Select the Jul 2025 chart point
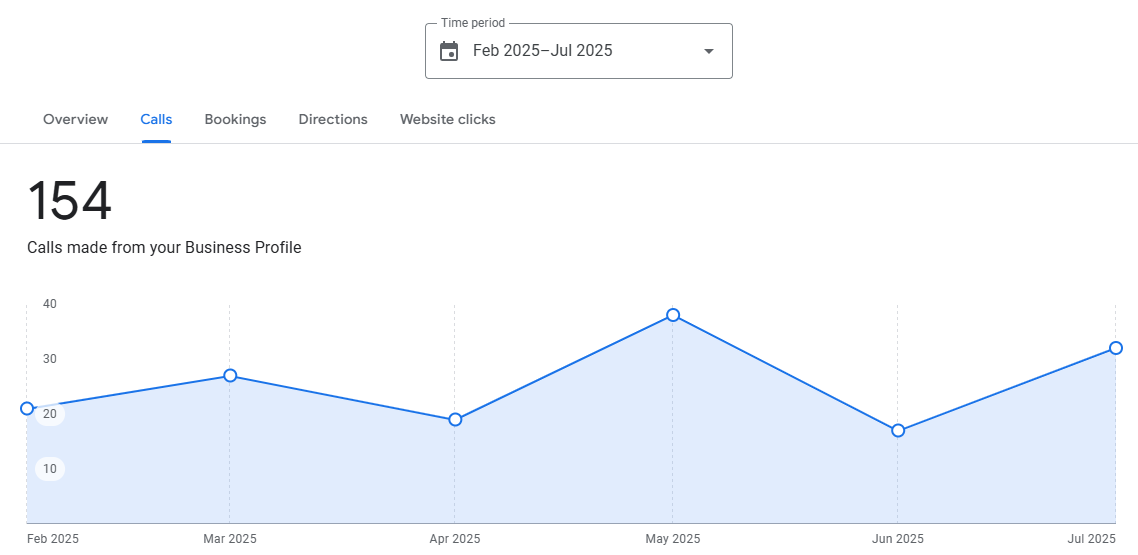 point(1116,348)
